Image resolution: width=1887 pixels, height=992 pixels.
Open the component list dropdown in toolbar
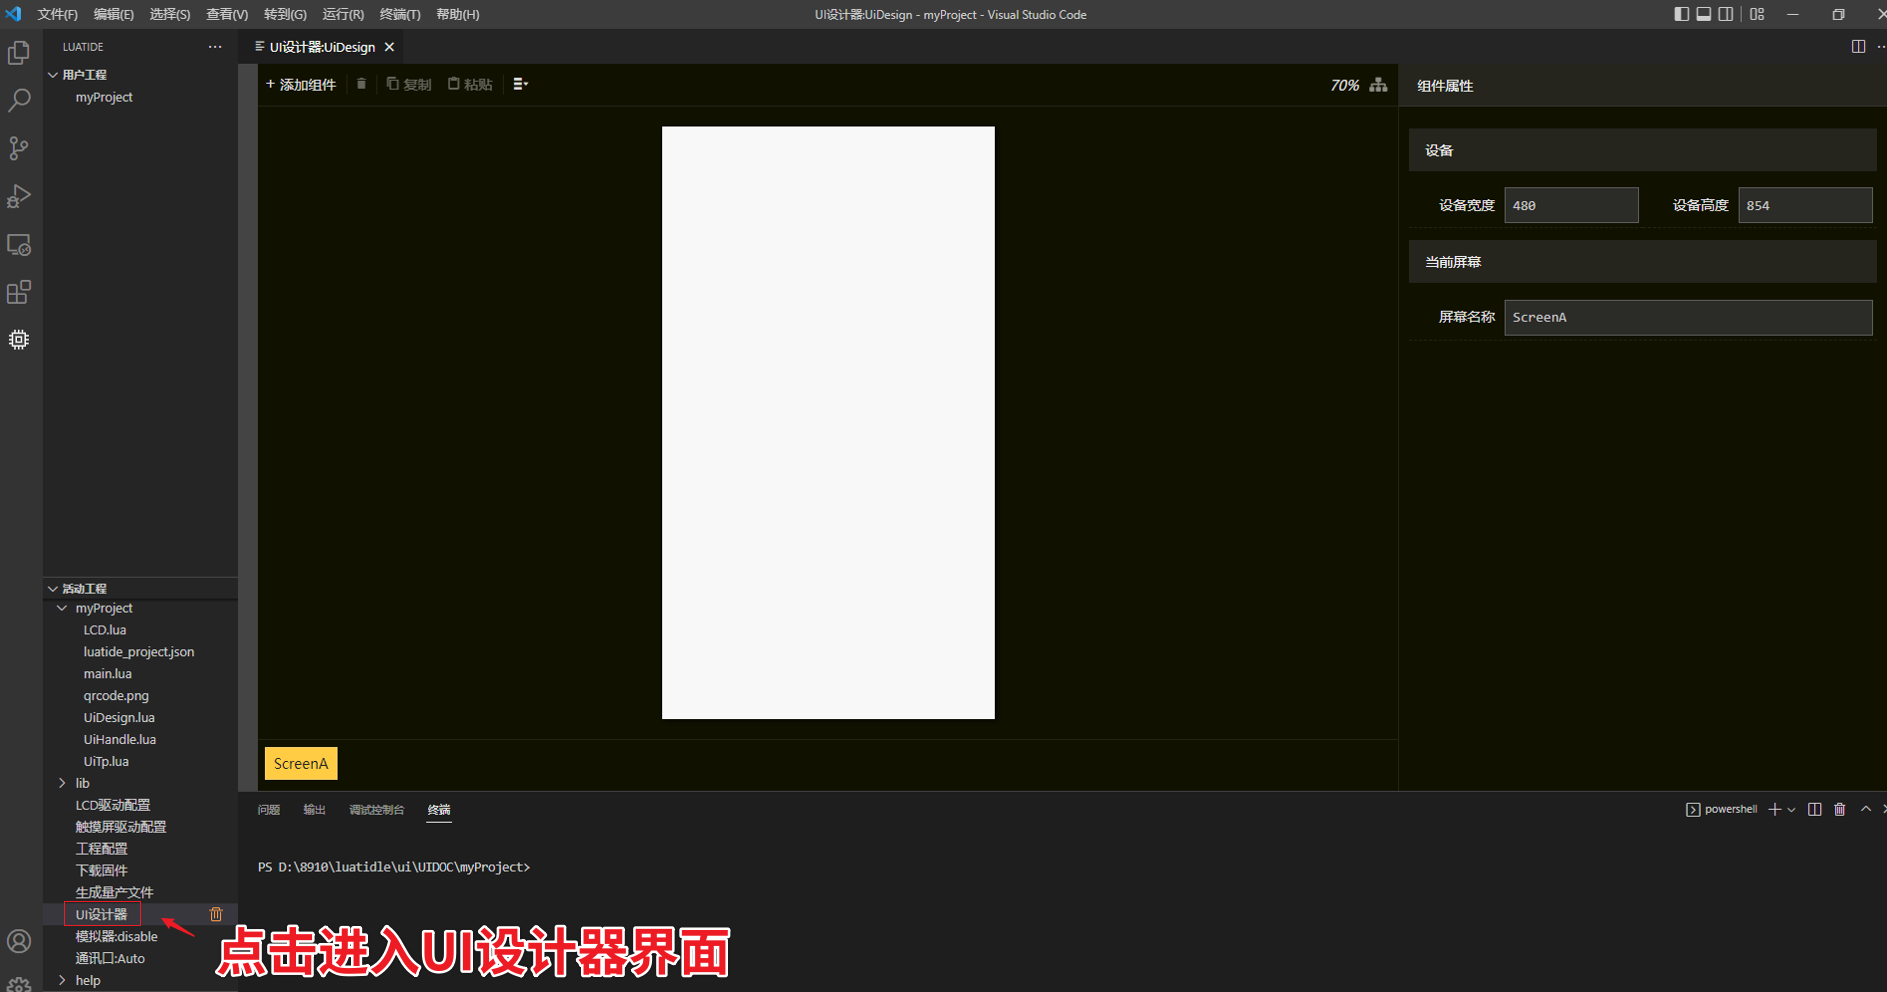519,84
